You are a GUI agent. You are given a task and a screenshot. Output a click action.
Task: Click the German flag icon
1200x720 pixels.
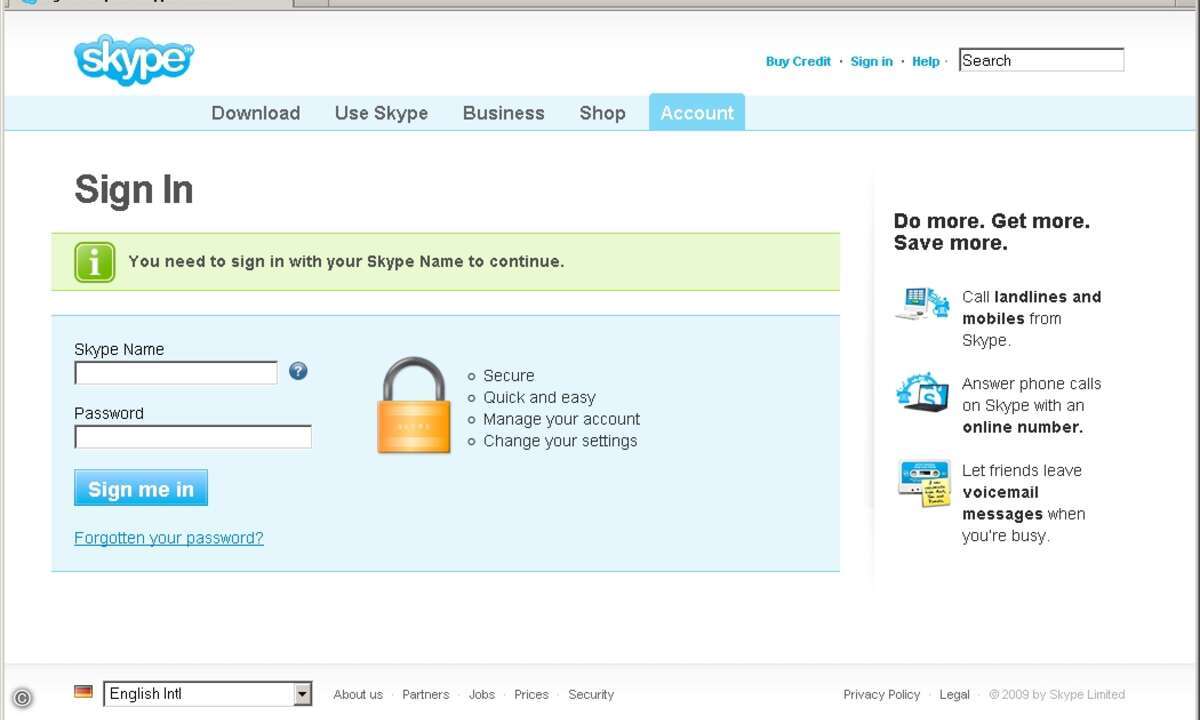[x=84, y=691]
